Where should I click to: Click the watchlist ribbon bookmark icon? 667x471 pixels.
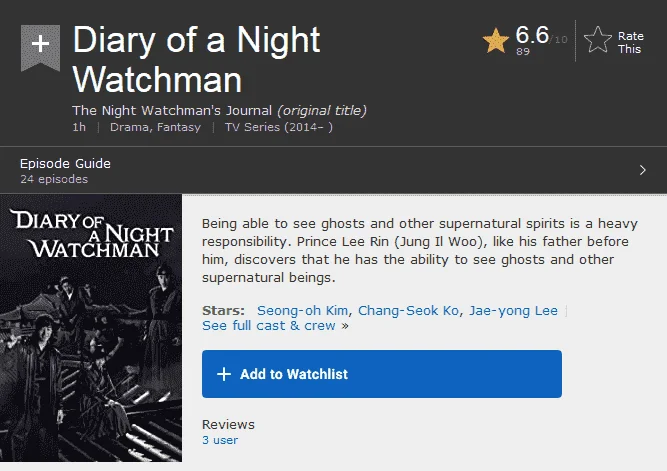40,48
